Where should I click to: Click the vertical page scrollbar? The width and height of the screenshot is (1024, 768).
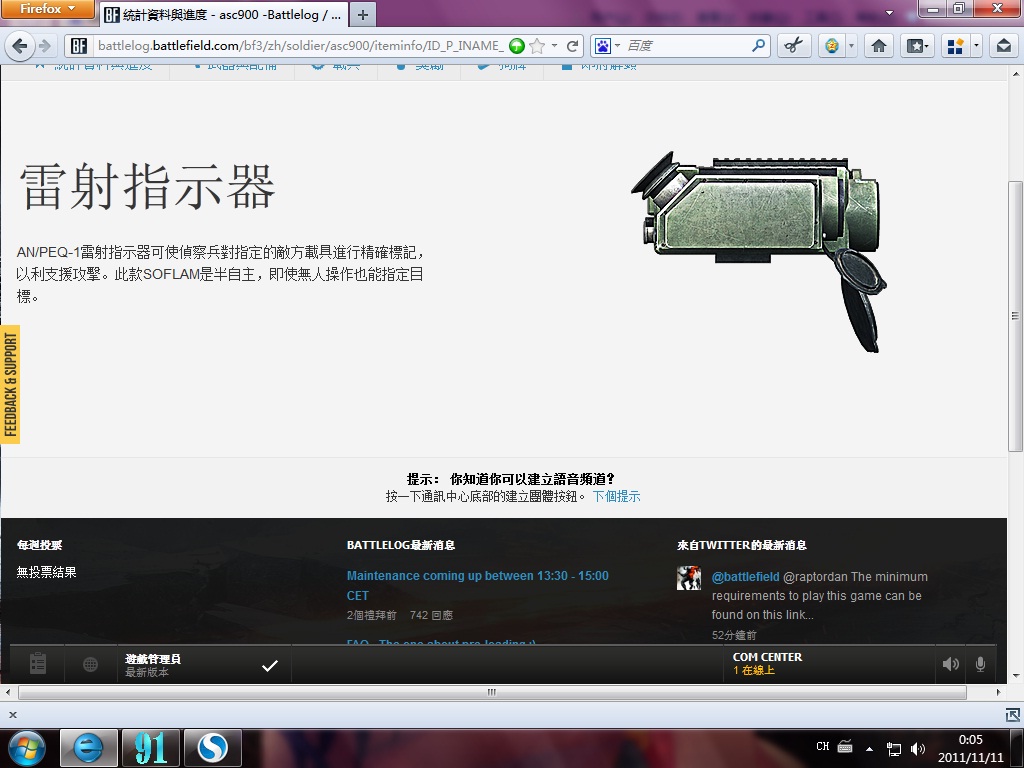click(x=1015, y=316)
